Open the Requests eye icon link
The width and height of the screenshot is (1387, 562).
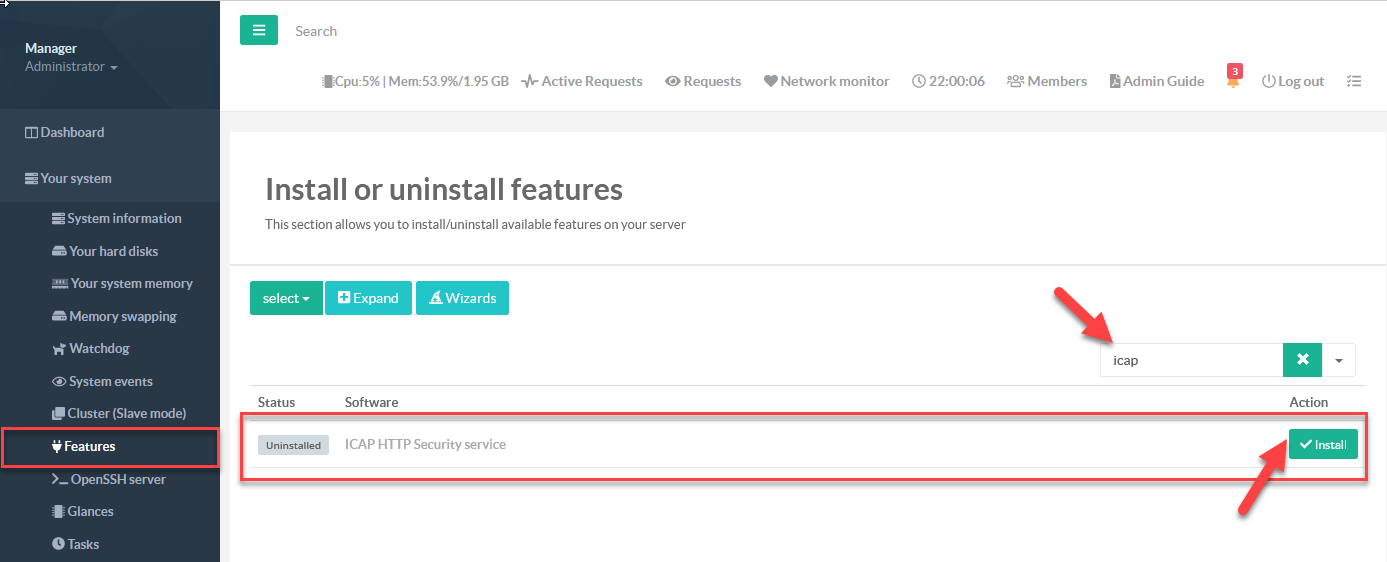[x=703, y=81]
